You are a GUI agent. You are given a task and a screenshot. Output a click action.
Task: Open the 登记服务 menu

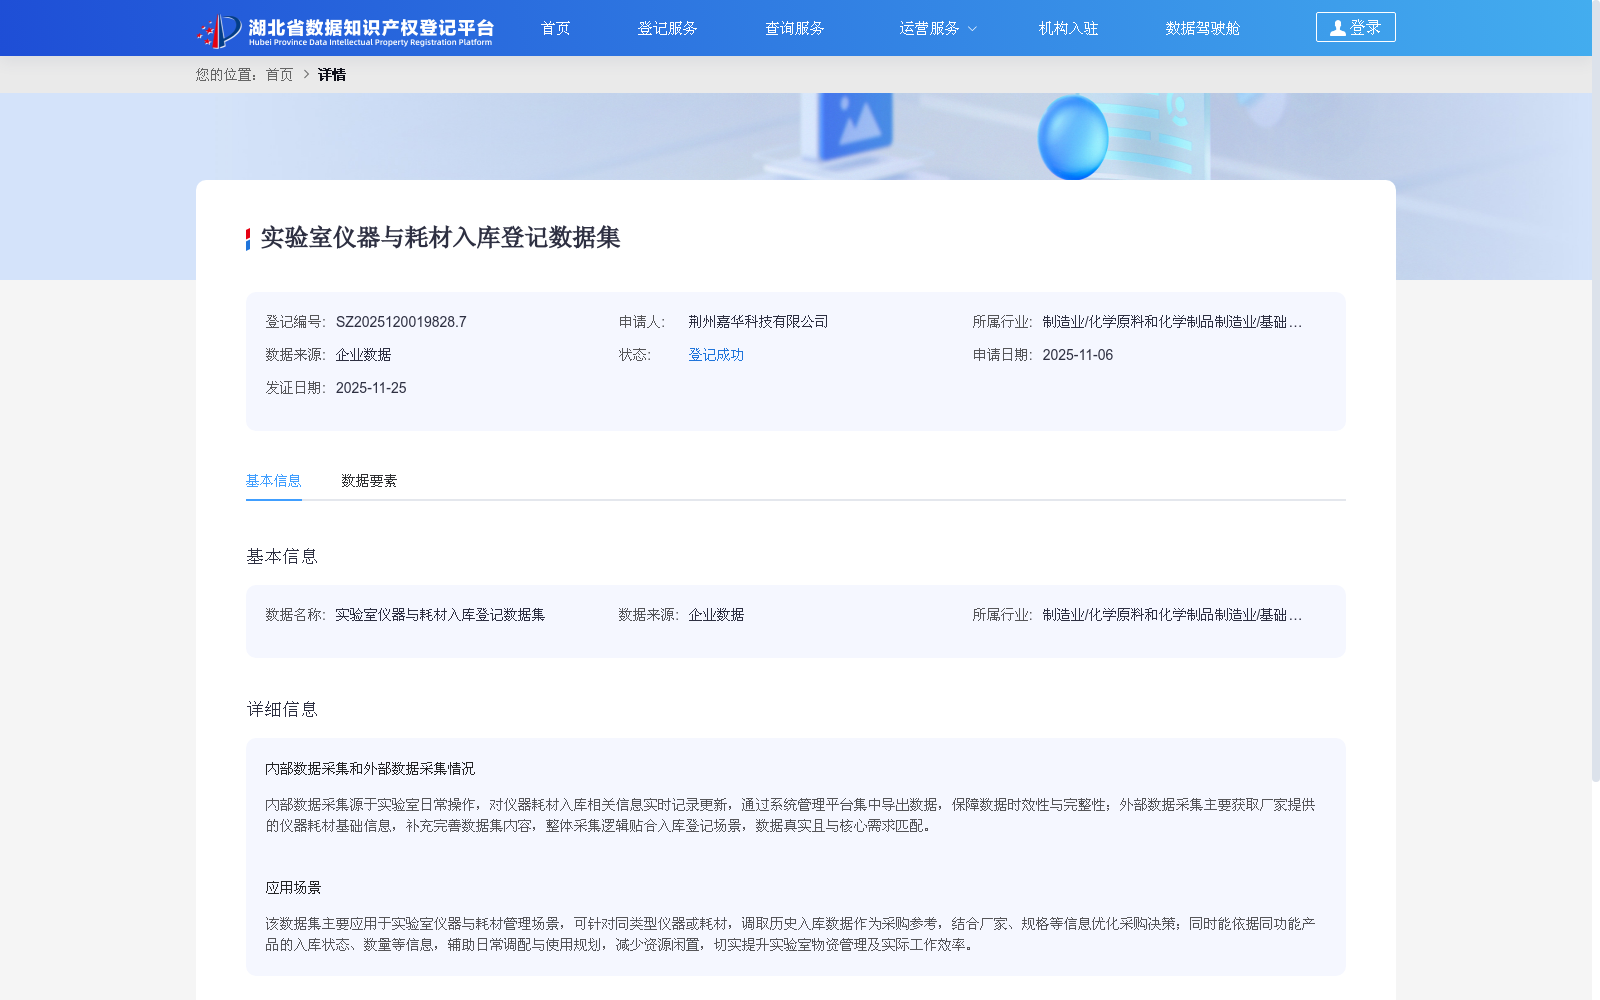coord(667,28)
